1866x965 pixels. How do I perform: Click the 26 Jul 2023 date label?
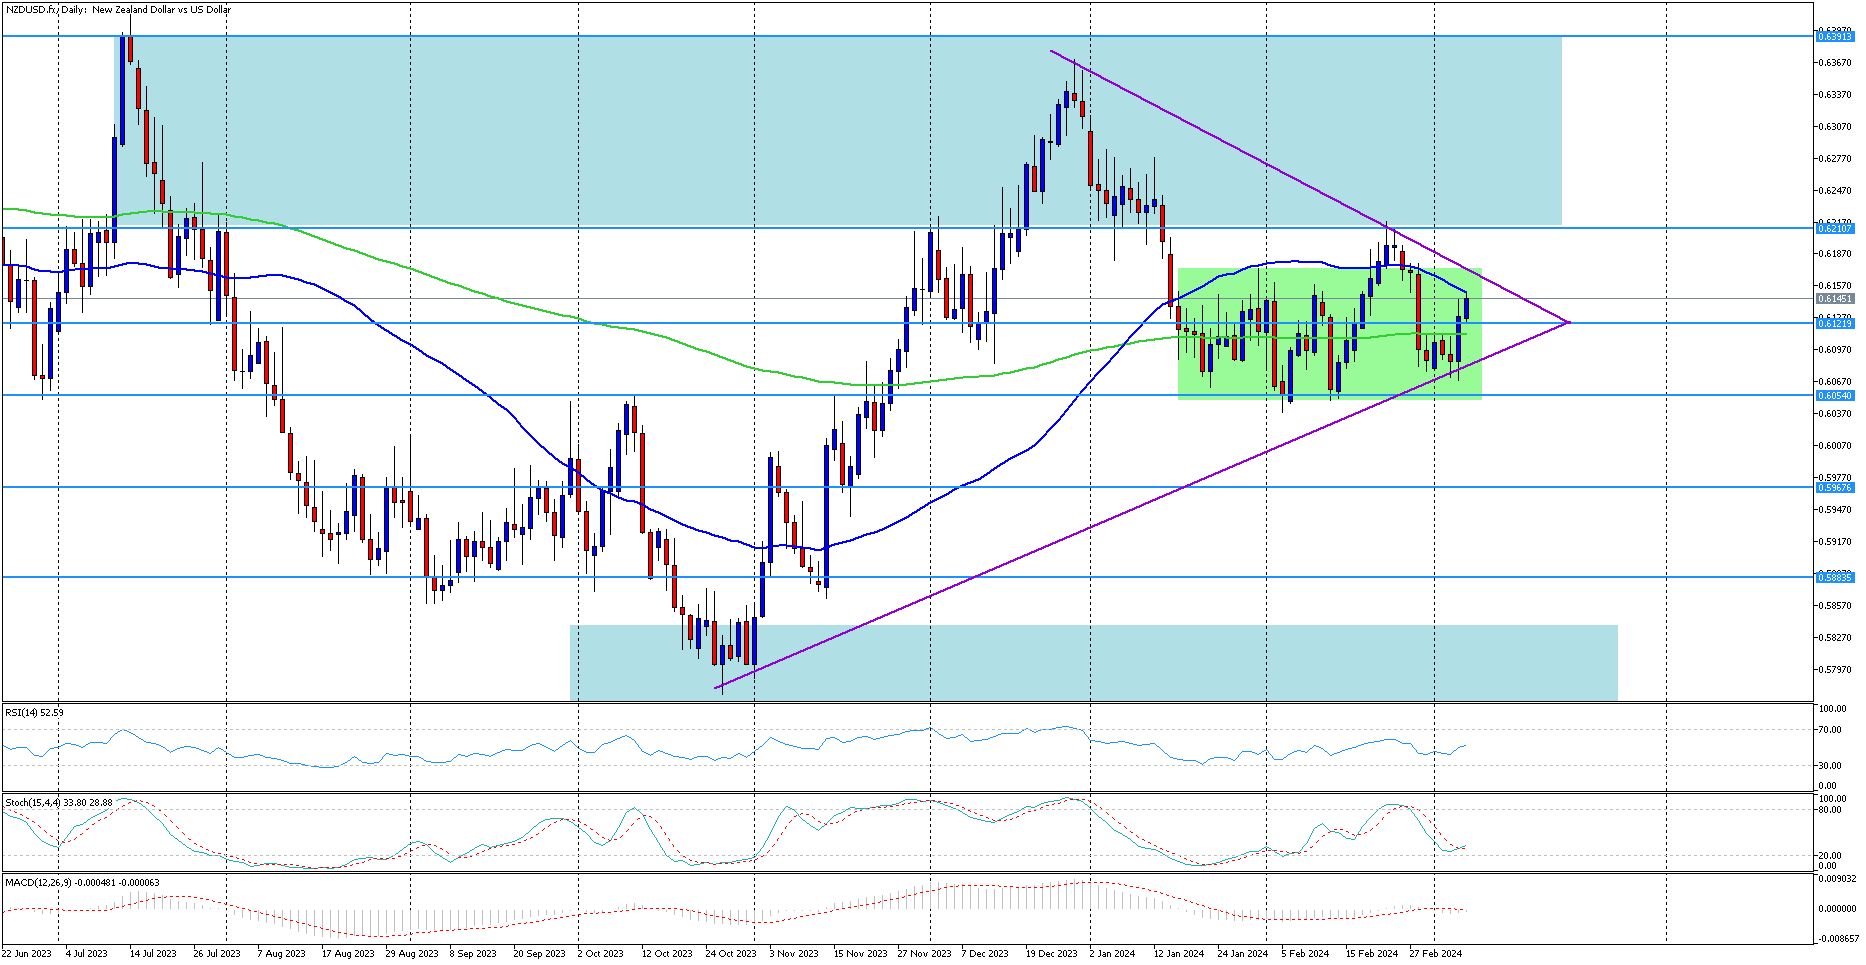217,954
